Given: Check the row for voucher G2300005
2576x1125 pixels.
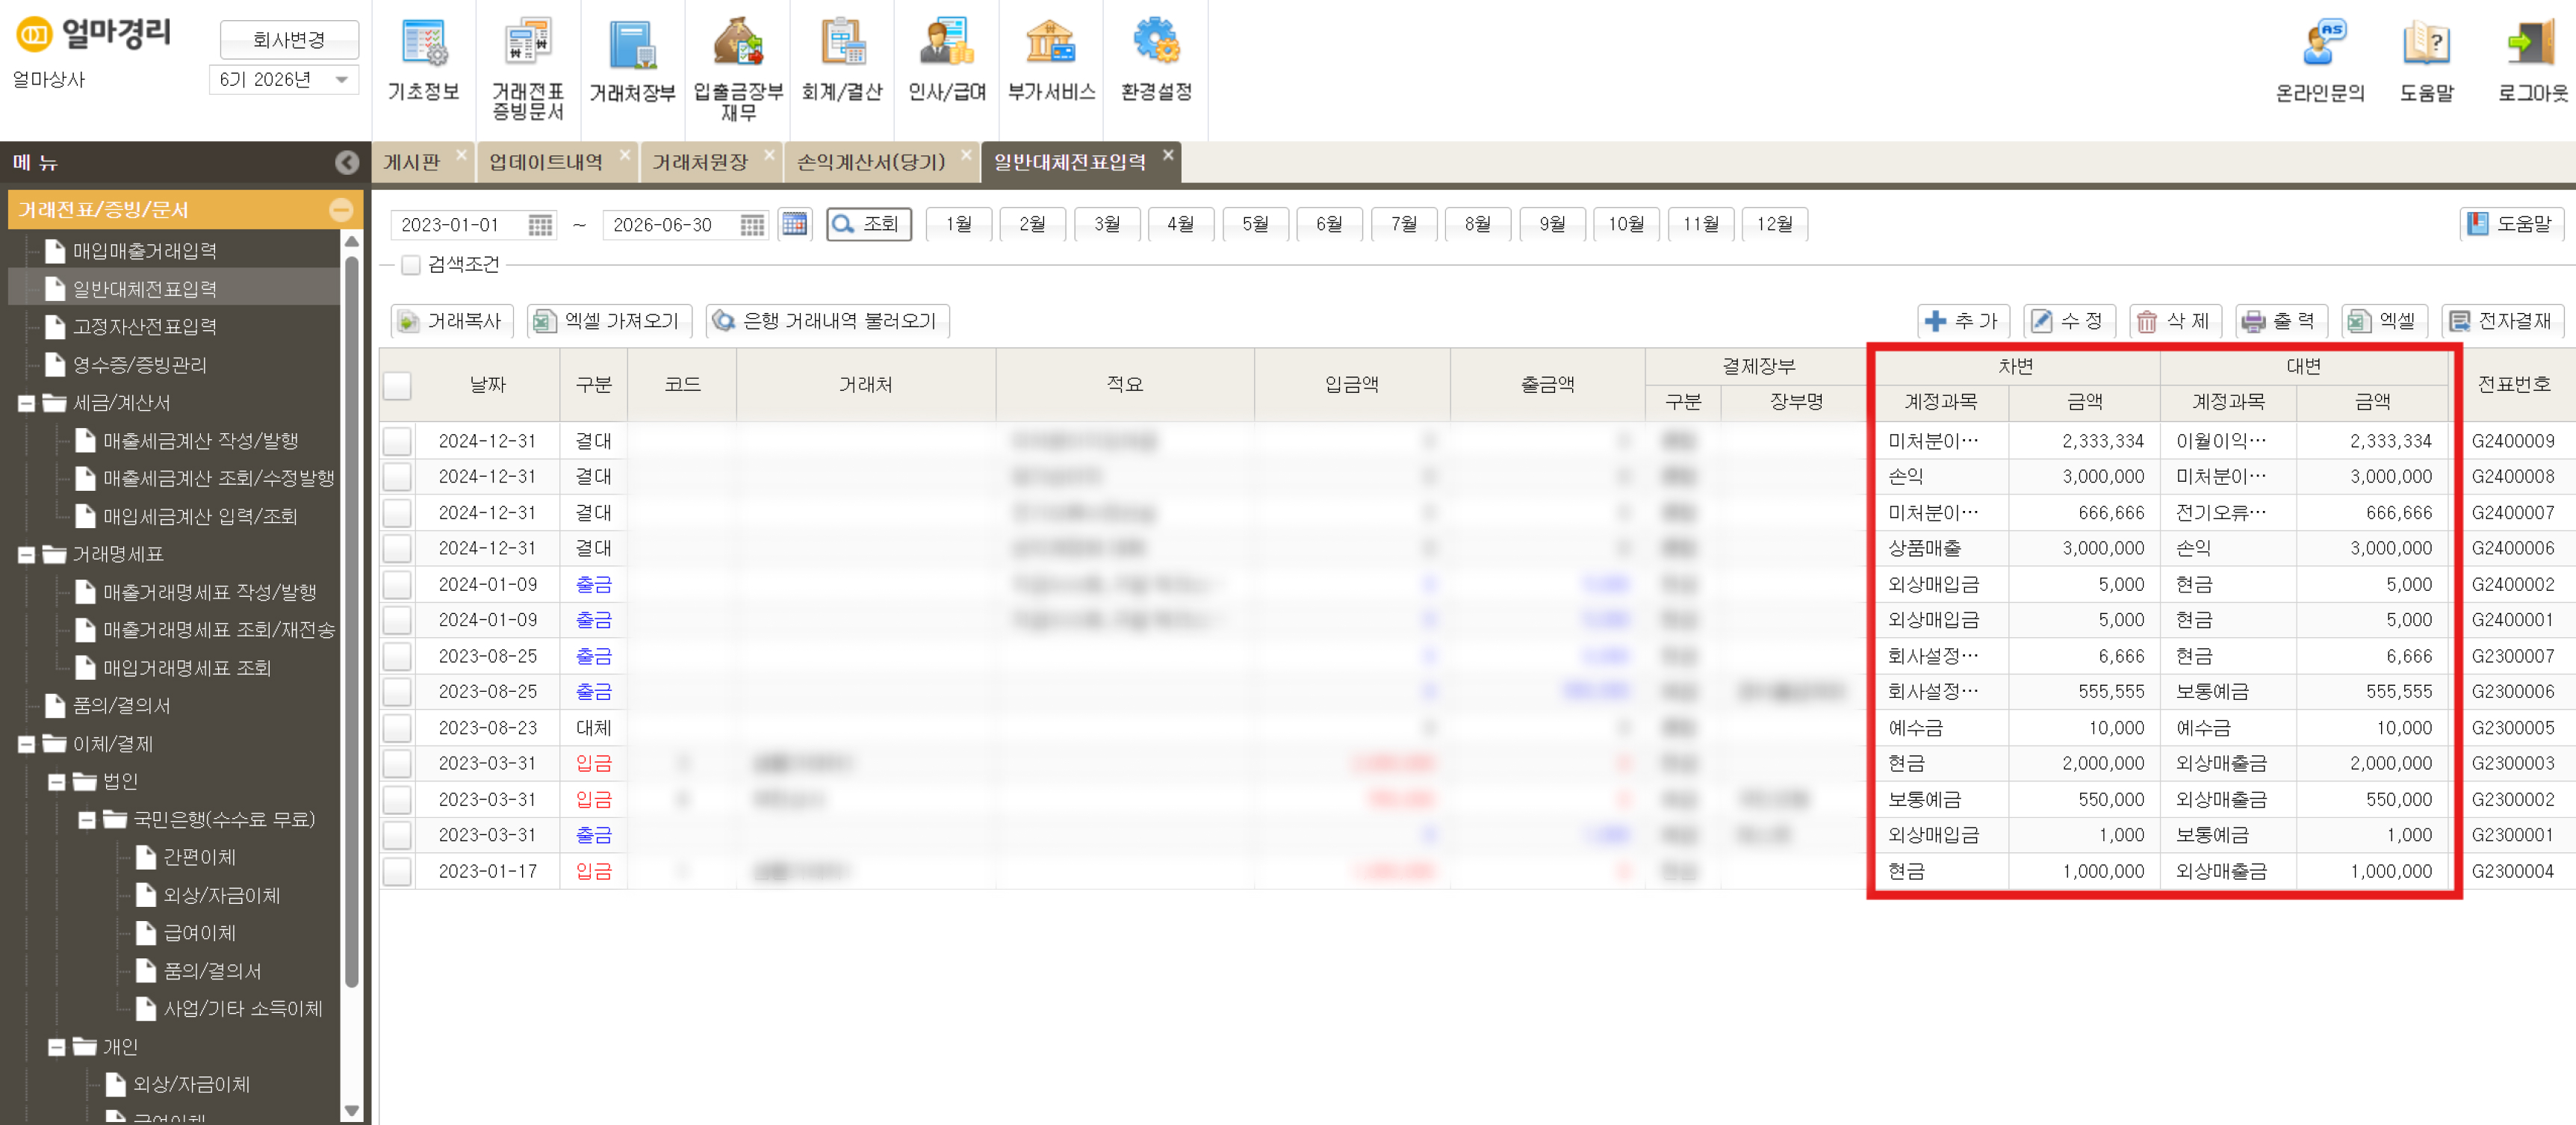Looking at the screenshot, I should pos(397,728).
